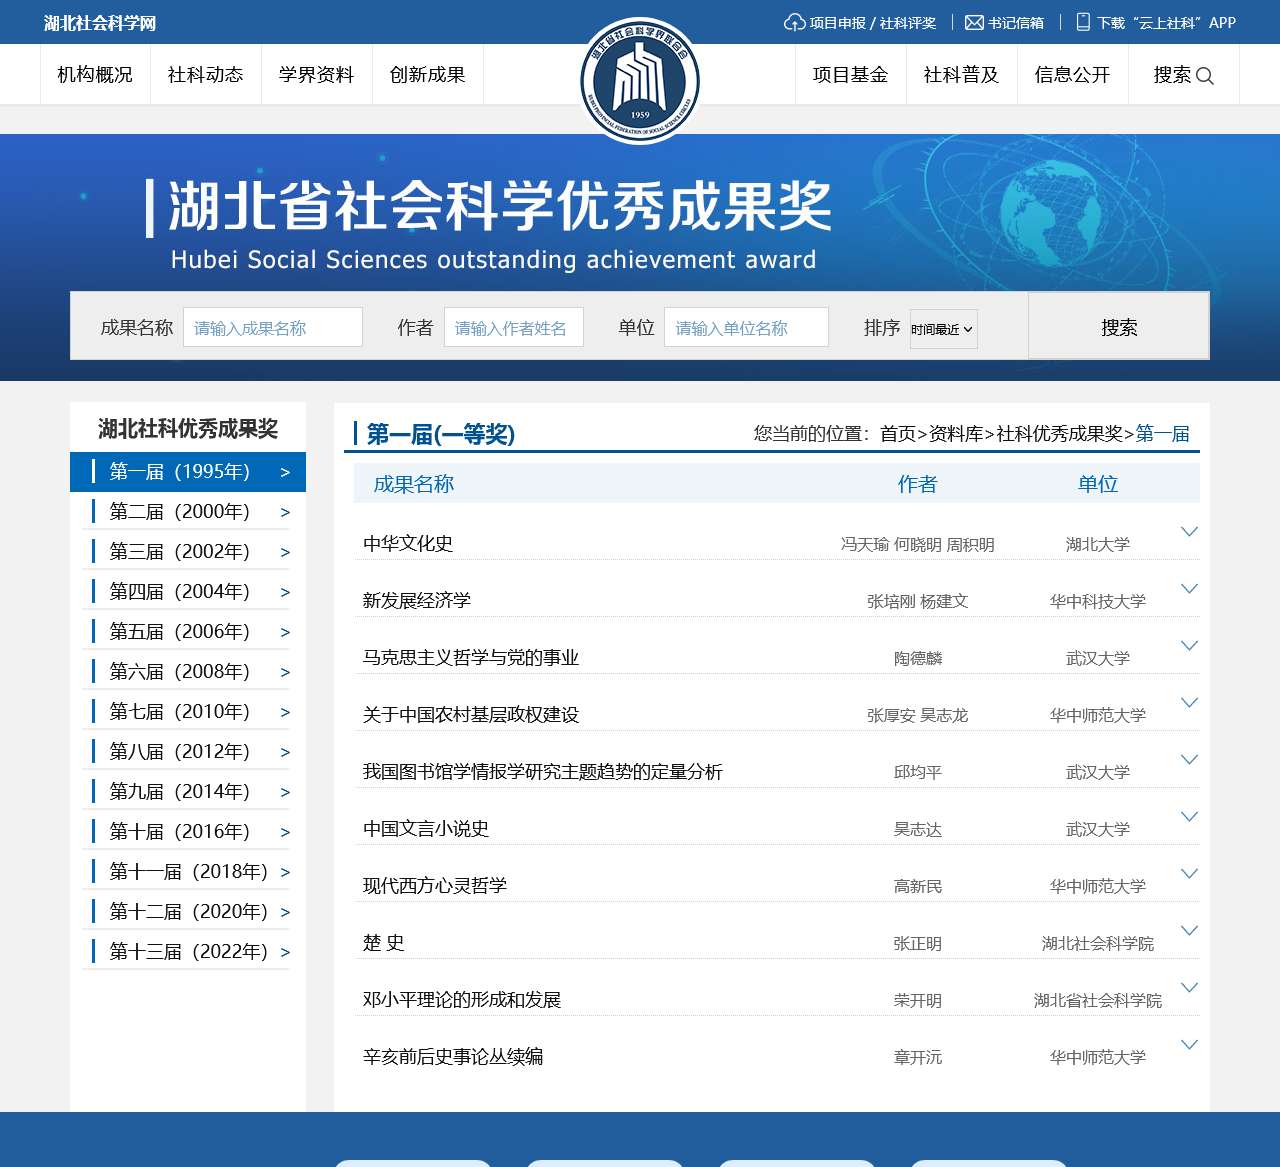The image size is (1280, 1167).
Task: Select 第二届（2000年）in the sidebar
Action: pyautogui.click(x=181, y=511)
